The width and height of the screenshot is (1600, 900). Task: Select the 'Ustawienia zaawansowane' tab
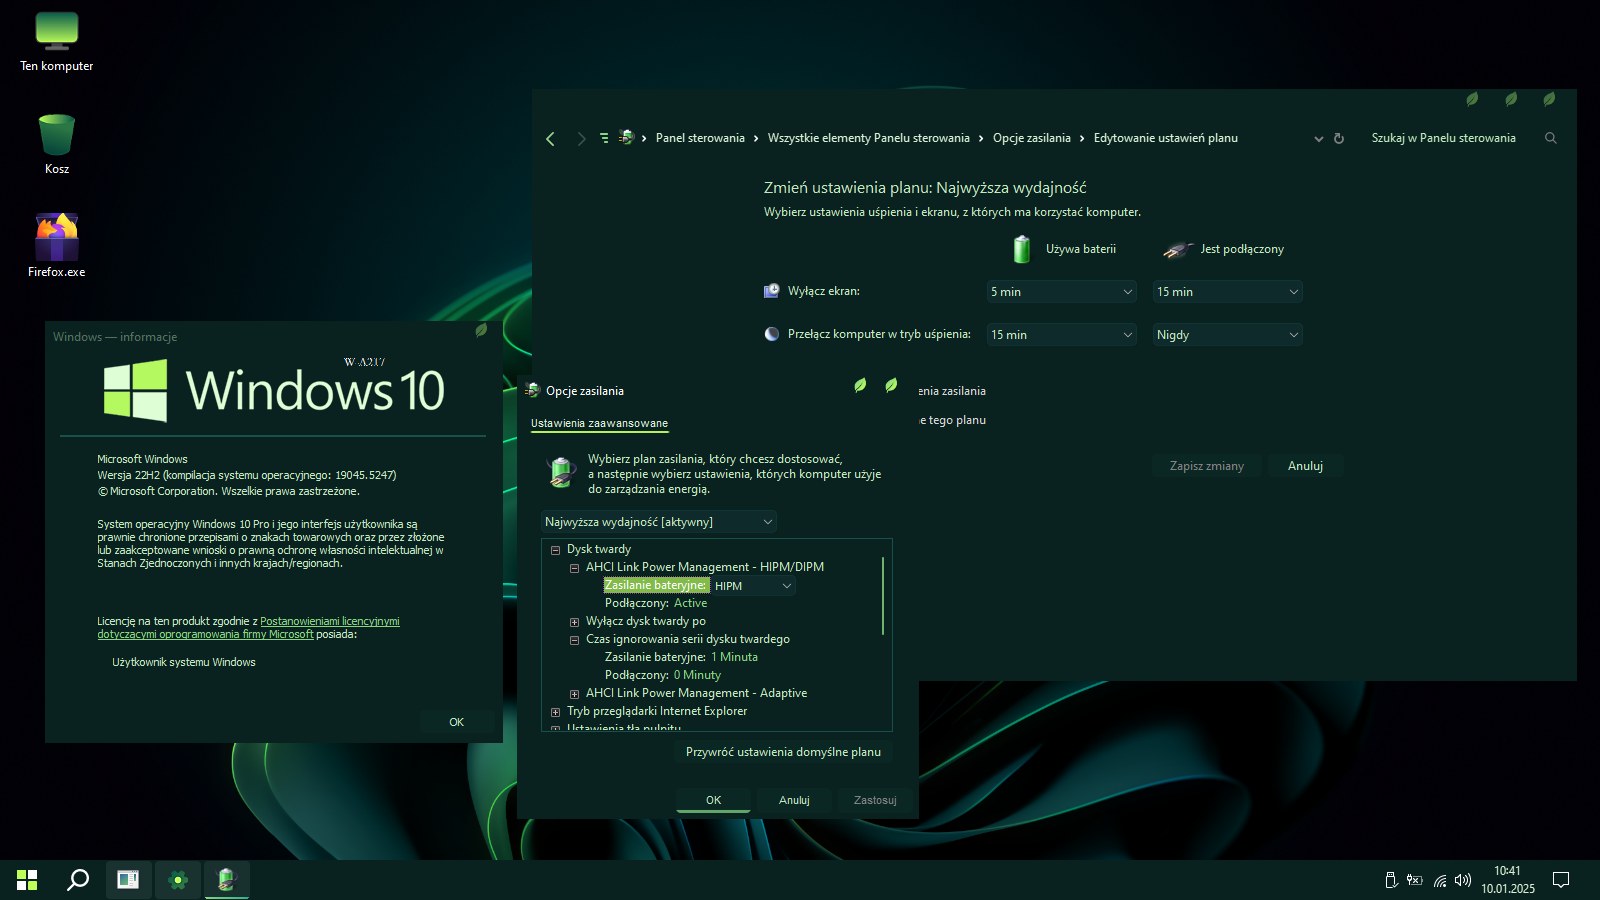[599, 424]
